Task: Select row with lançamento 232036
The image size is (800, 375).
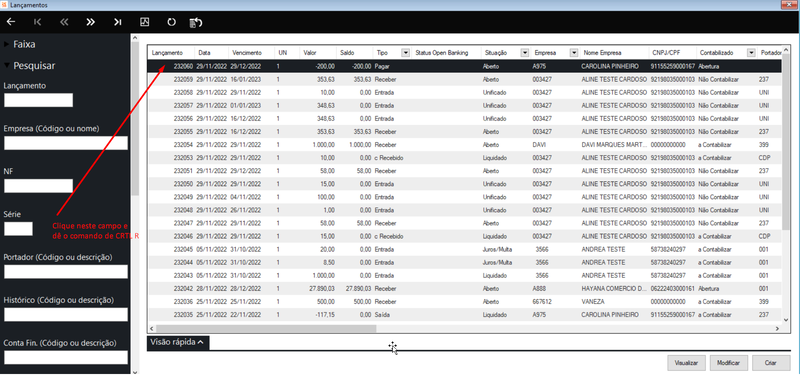Action: [x=464, y=301]
